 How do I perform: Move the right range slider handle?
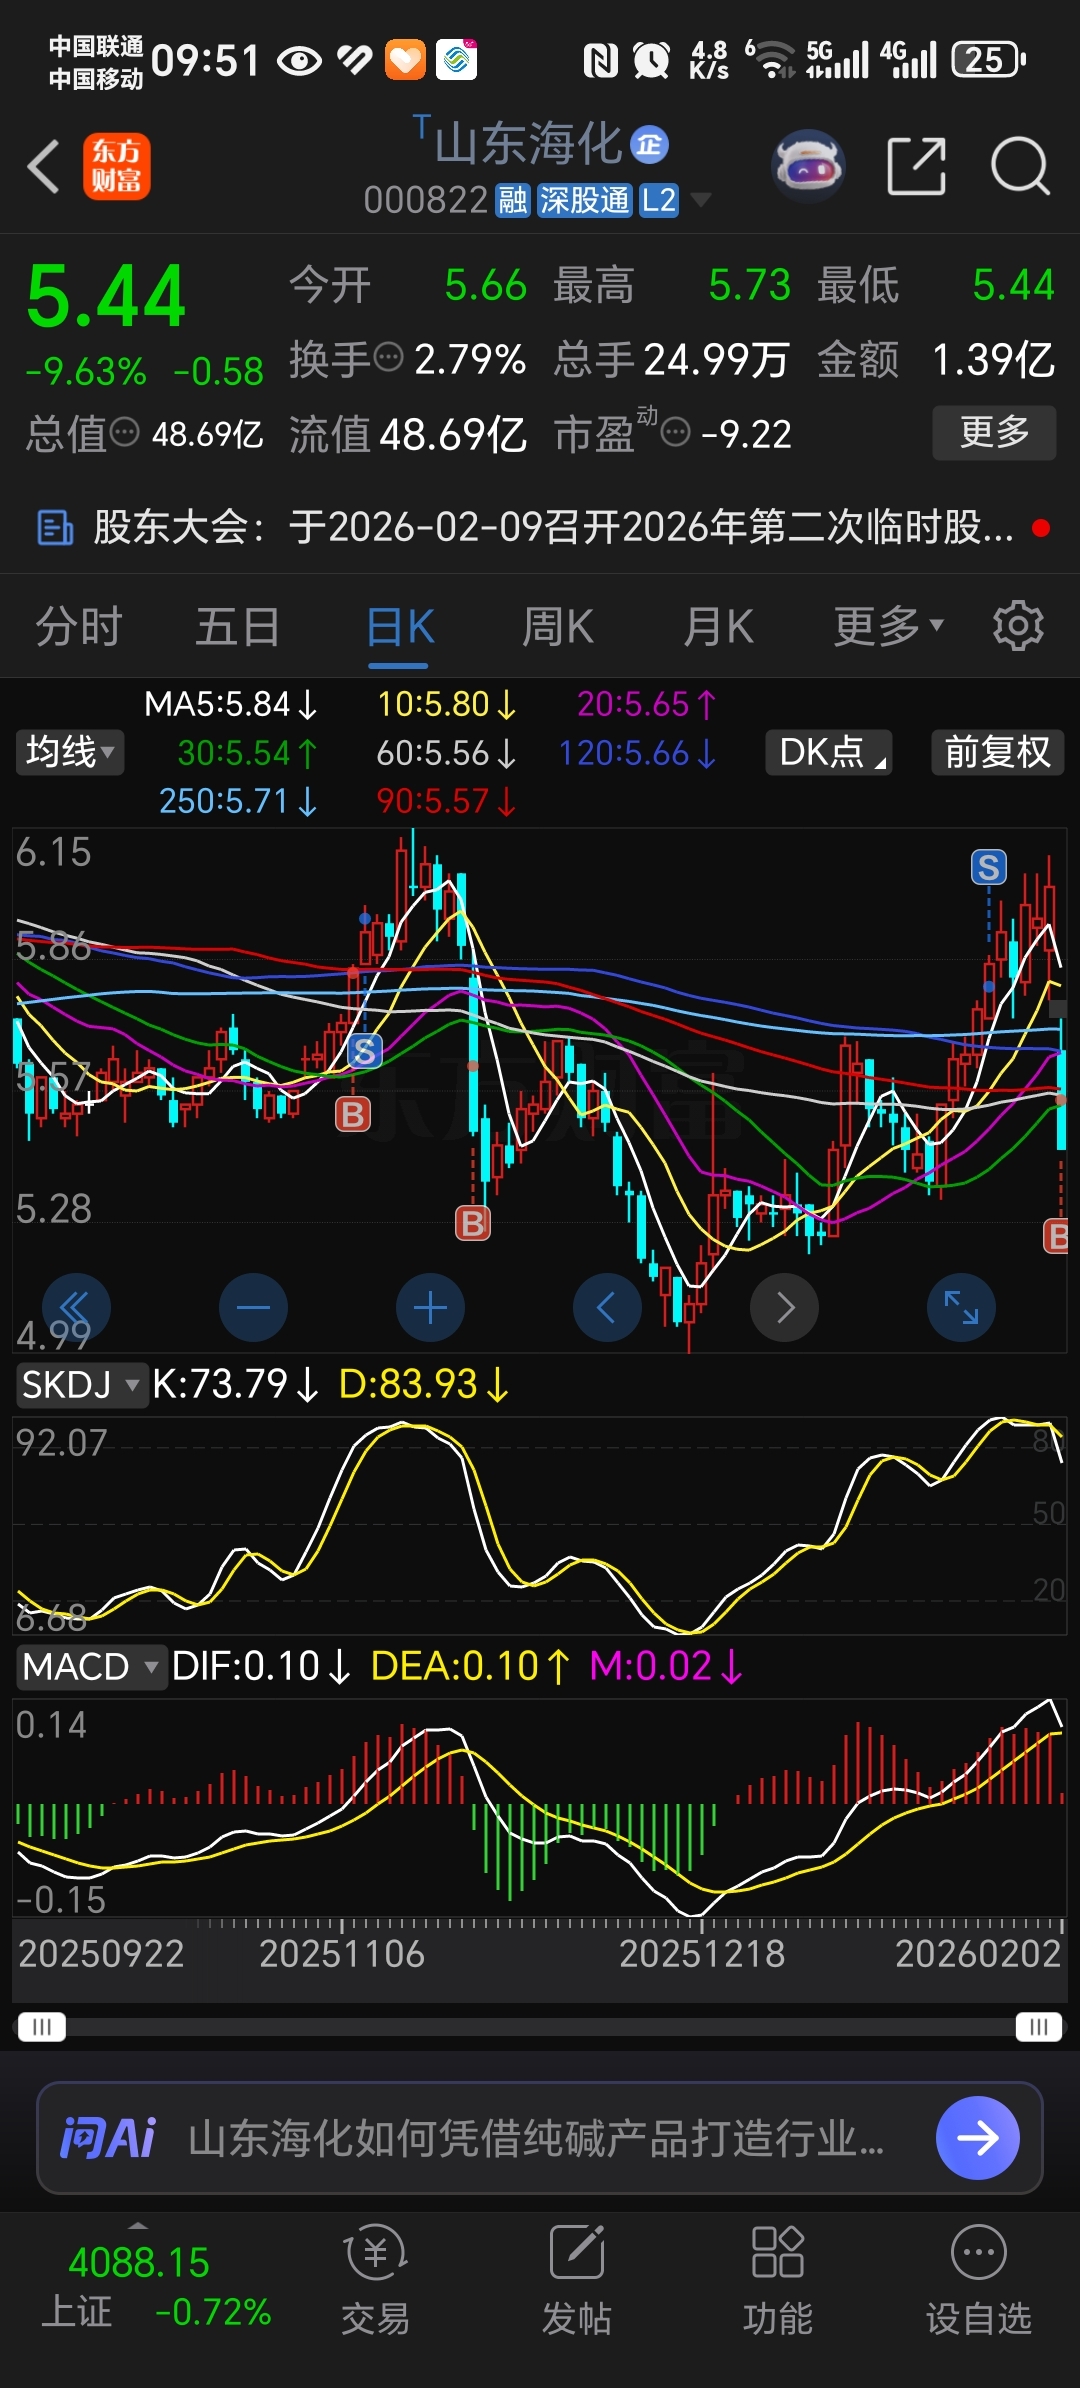1038,2027
